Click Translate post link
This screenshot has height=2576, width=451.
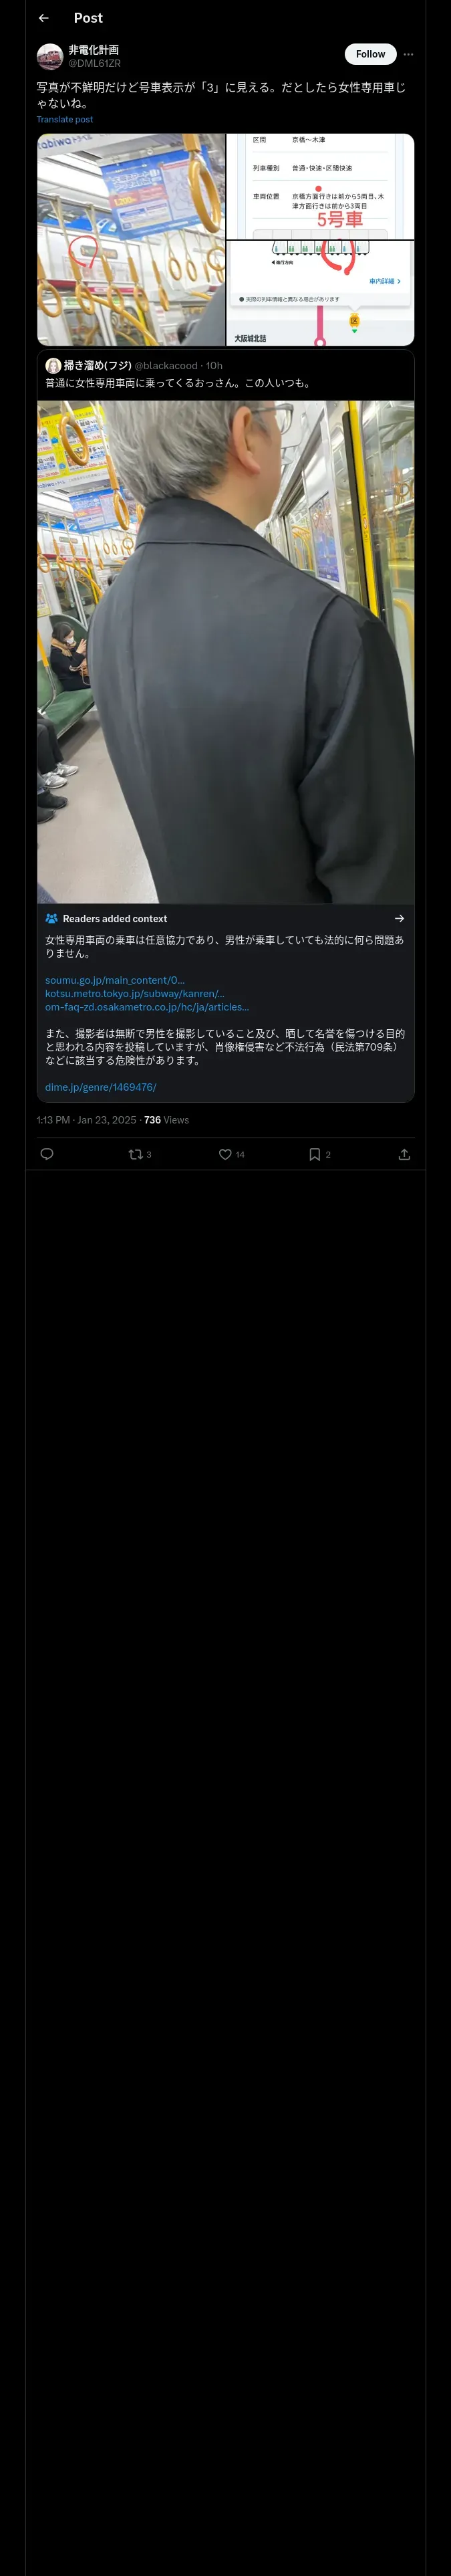pos(65,119)
